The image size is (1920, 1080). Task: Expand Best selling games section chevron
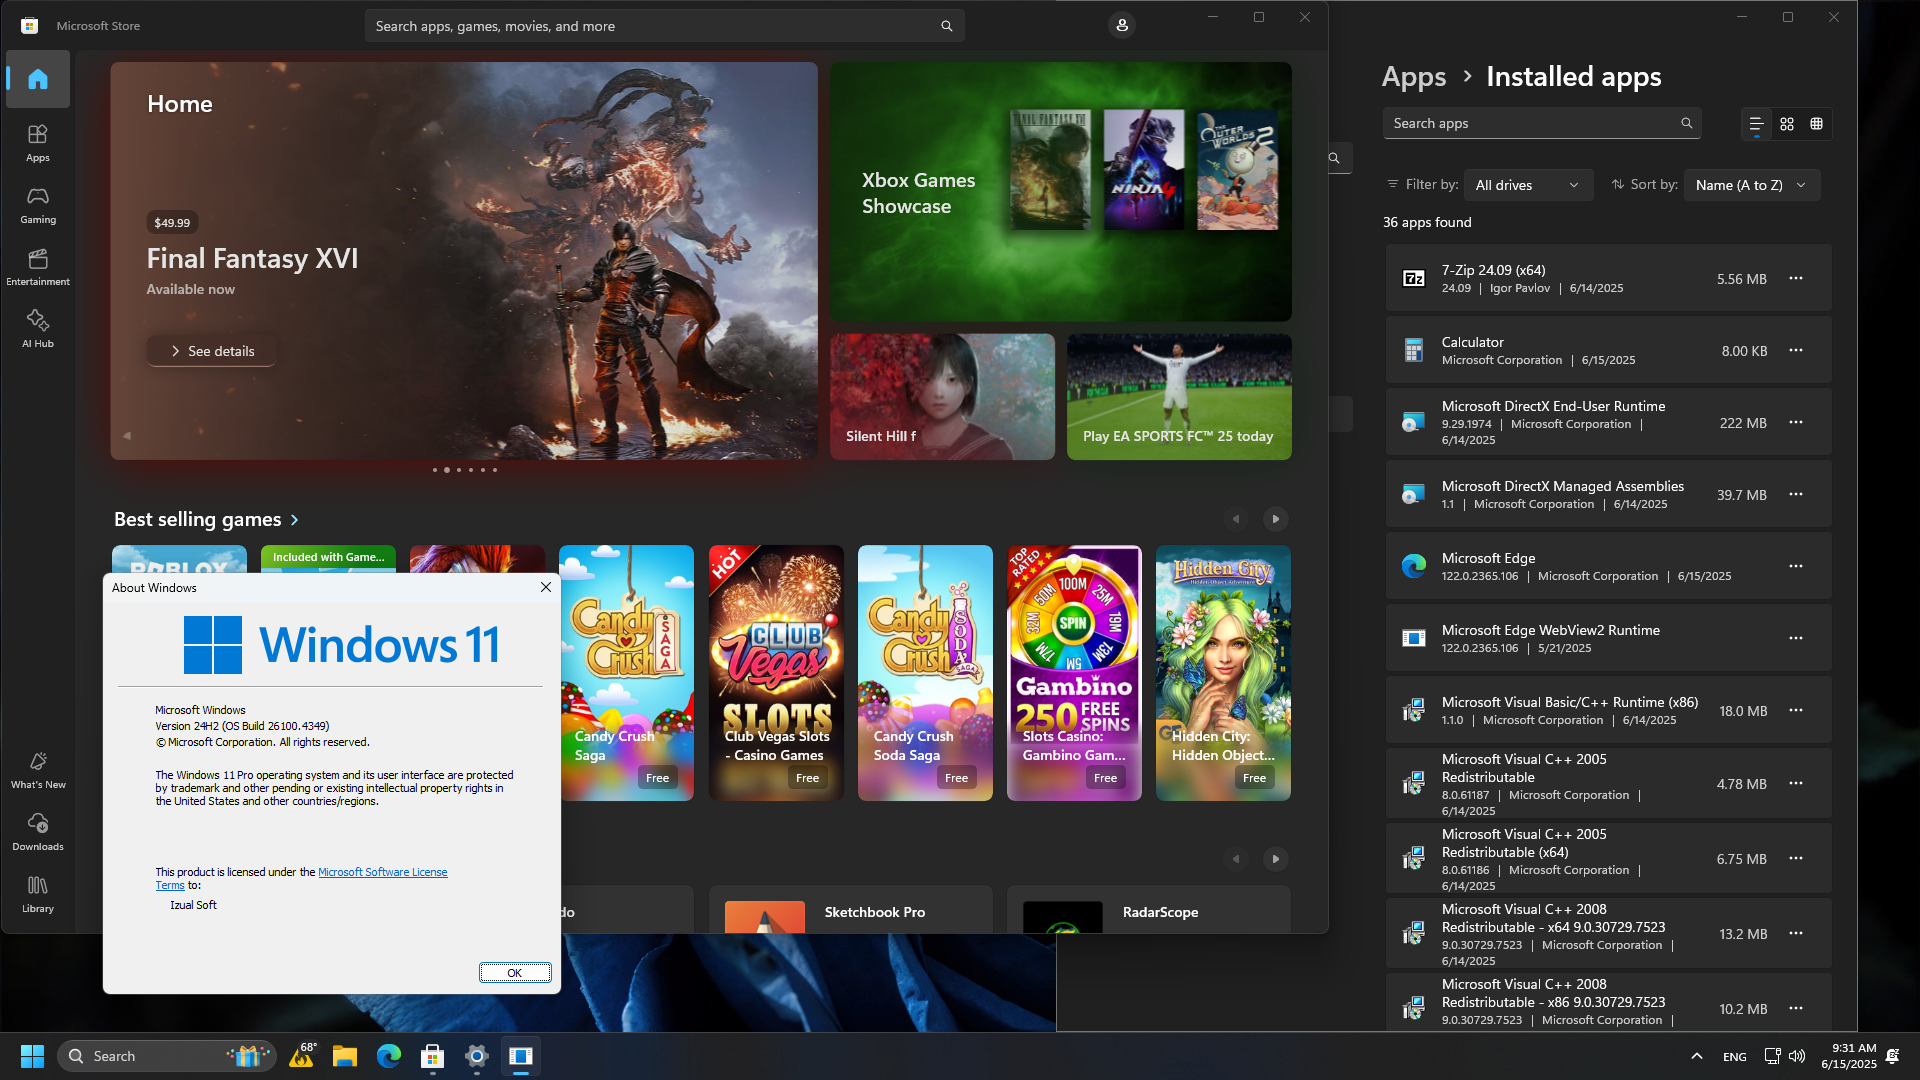pyautogui.click(x=294, y=520)
